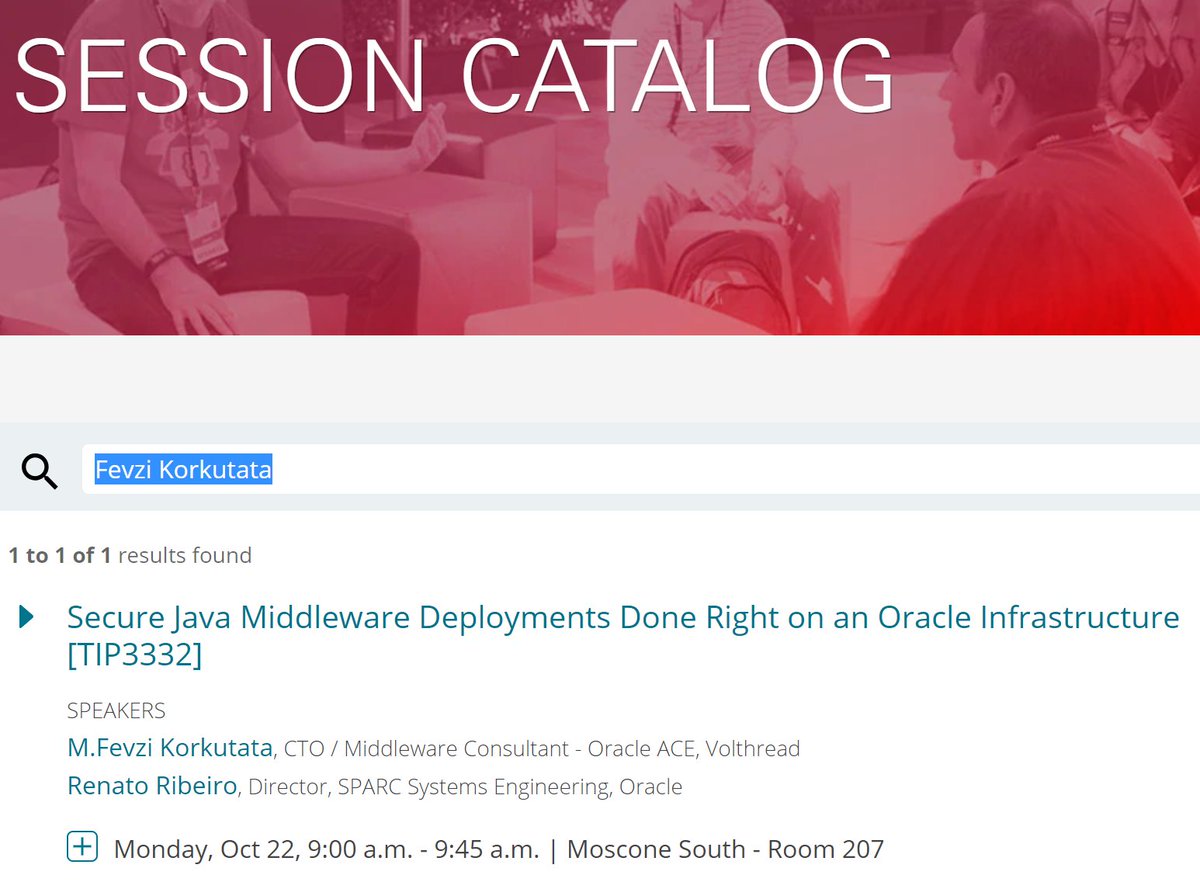This screenshot has width=1200, height=889.
Task: Open M.Fevzi Korkutata speaker profile
Action: click(x=170, y=747)
